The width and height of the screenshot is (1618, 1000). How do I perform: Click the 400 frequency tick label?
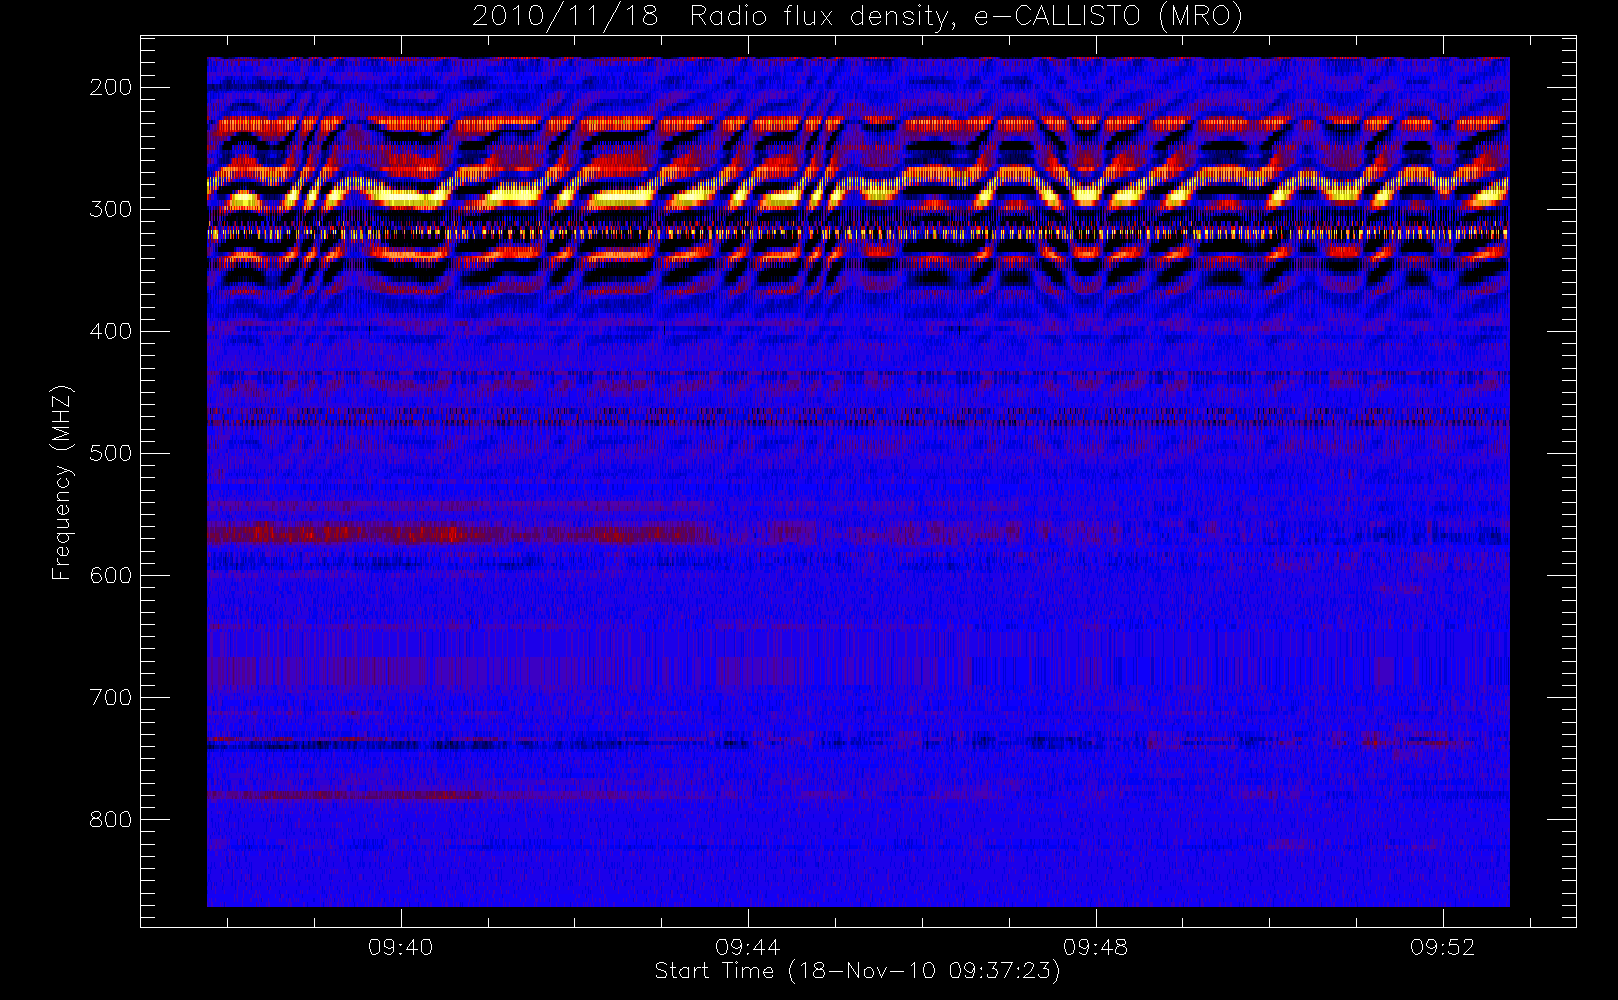click(x=111, y=331)
